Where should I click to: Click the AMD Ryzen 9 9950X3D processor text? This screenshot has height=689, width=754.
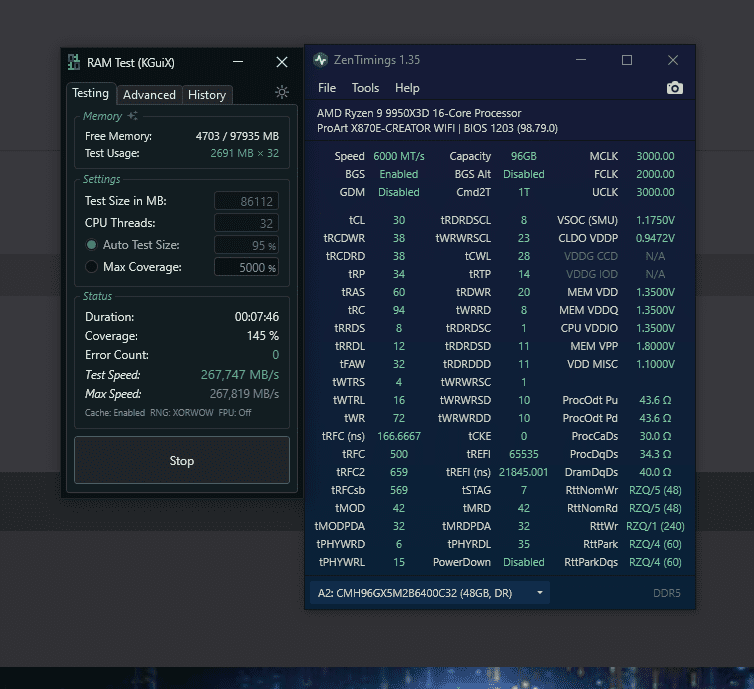(x=419, y=113)
